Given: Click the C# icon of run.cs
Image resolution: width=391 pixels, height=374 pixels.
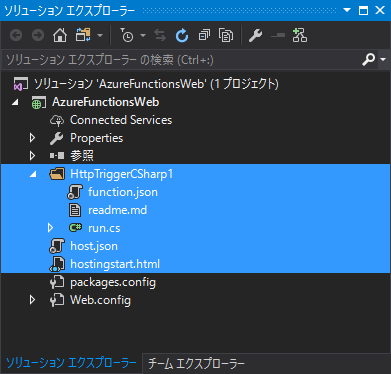Looking at the screenshot, I should click(75, 227).
